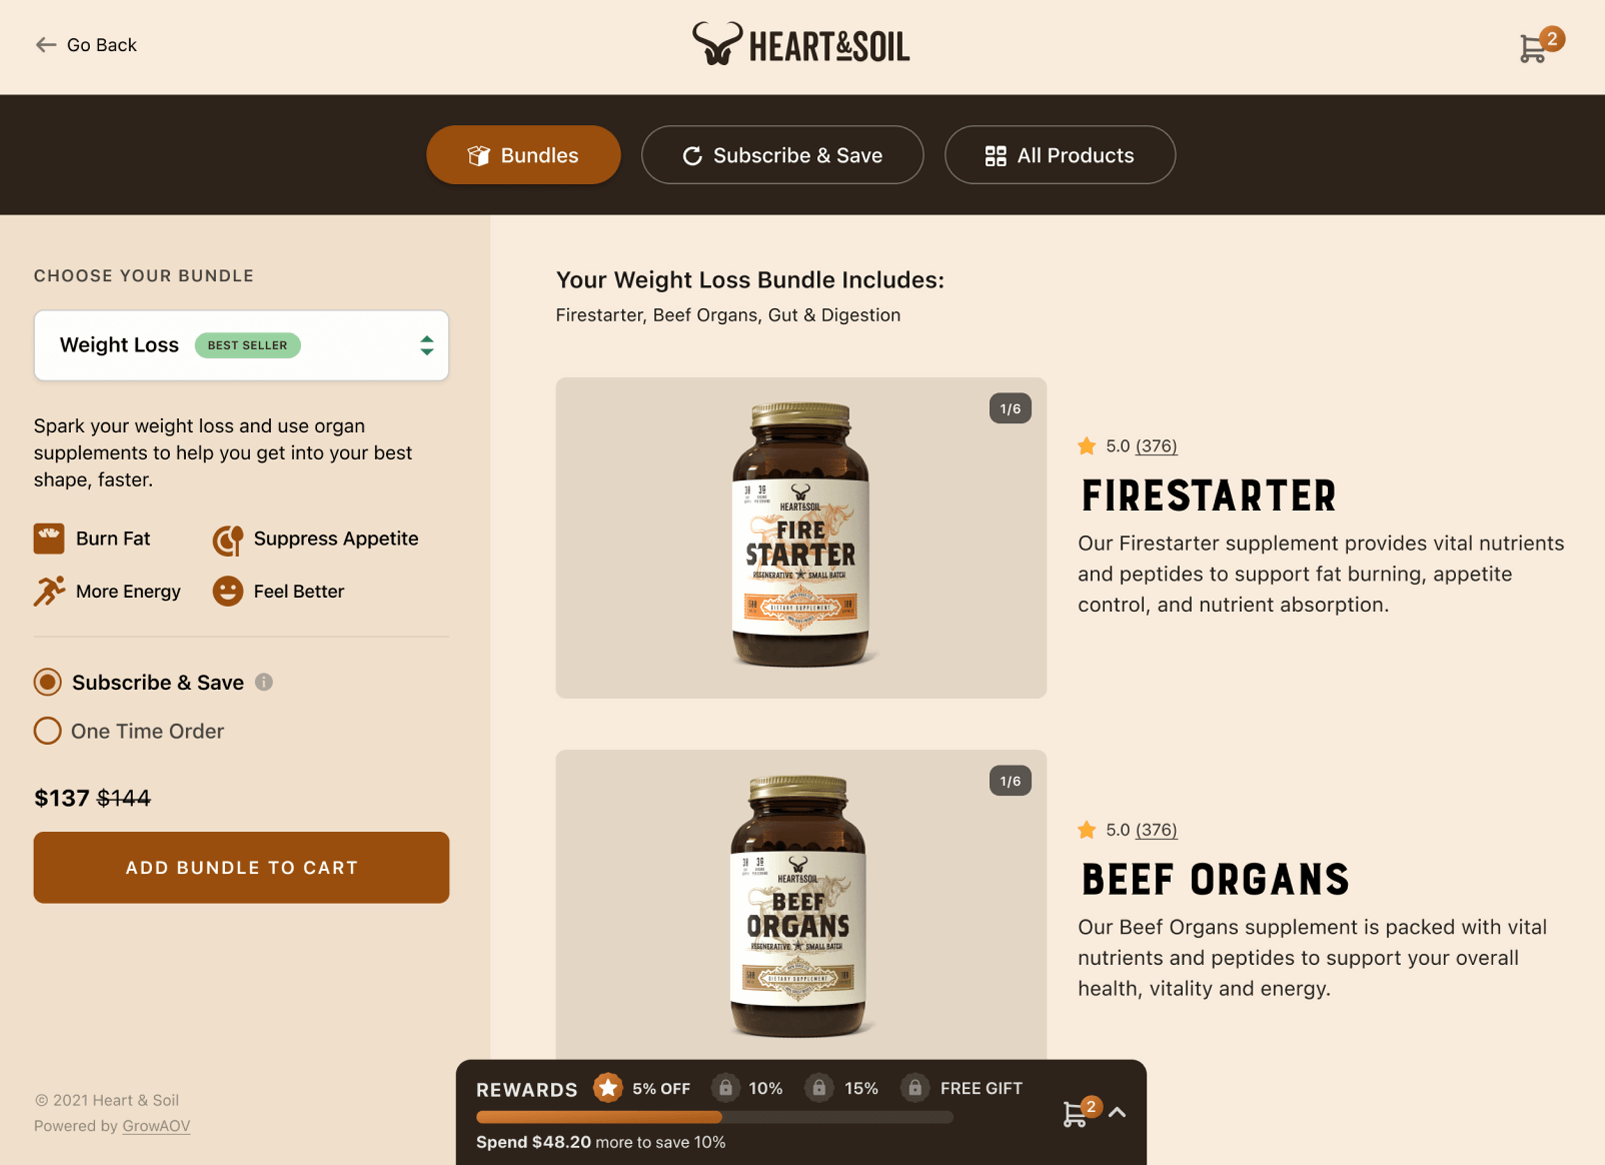Screen dimensions: 1605x1165
Task: Click the locked FREE GIFT reward icon
Action: (914, 1088)
